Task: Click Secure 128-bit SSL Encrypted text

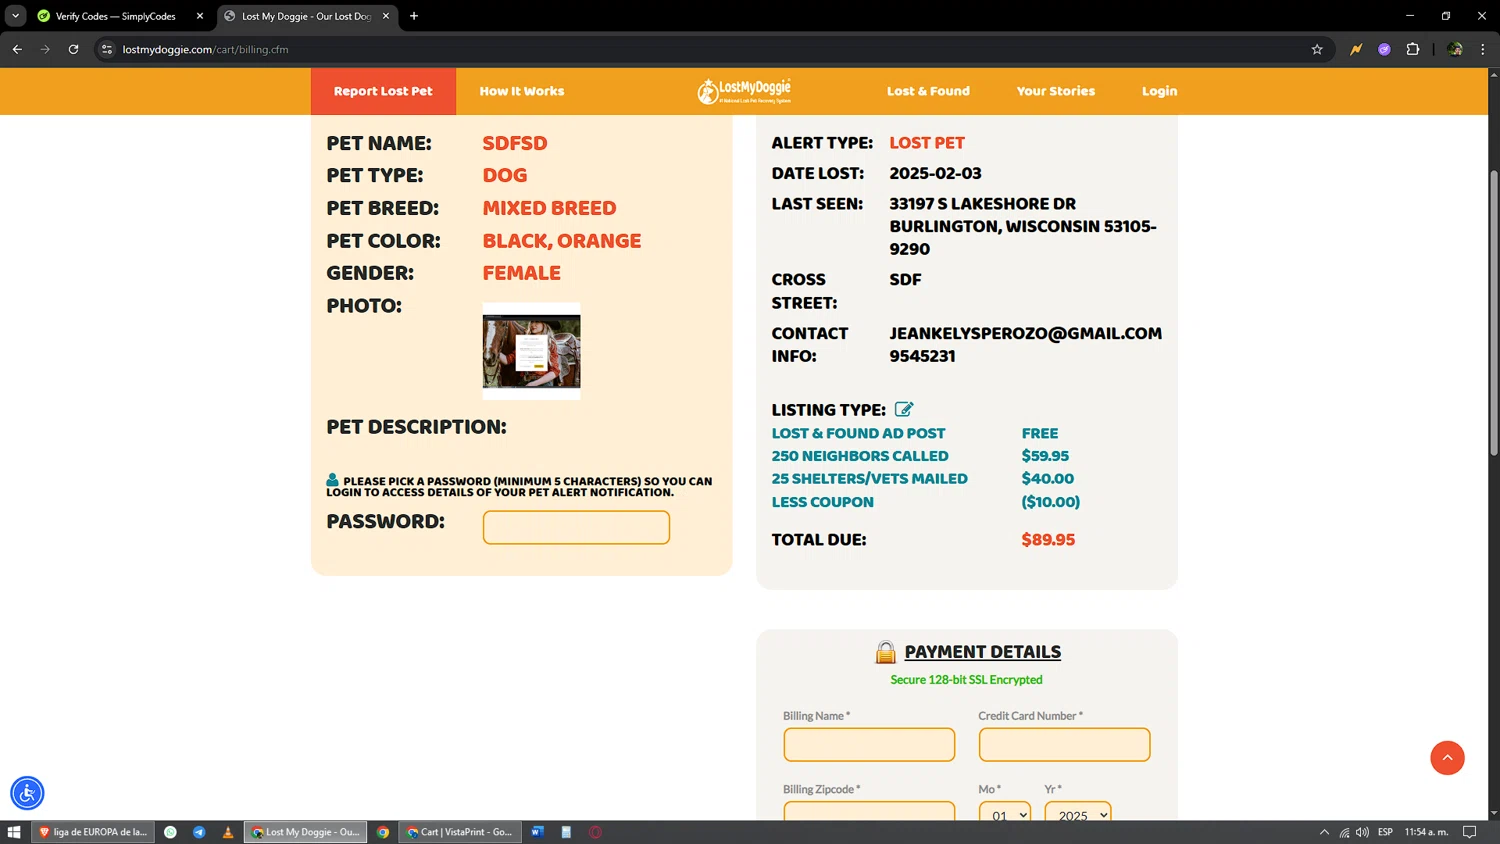Action: tap(966, 680)
